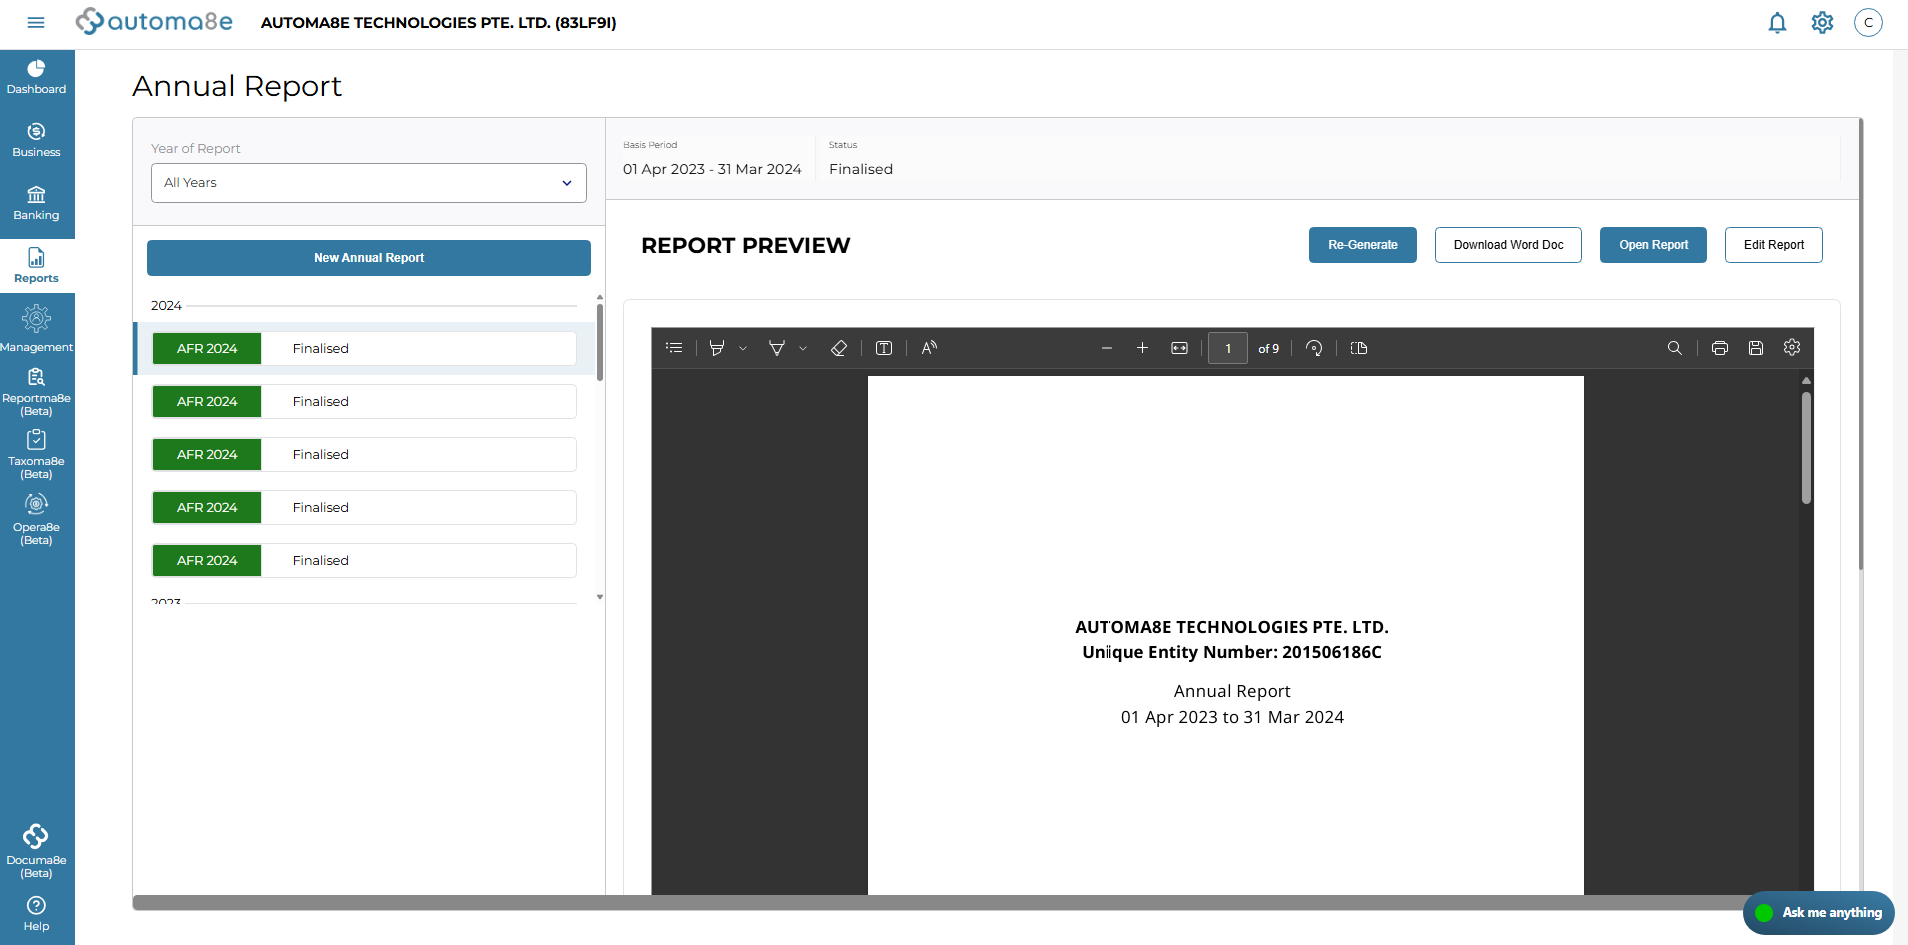The height and width of the screenshot is (945, 1908).
Task: Toggle PDF table of contents list
Action: point(674,348)
